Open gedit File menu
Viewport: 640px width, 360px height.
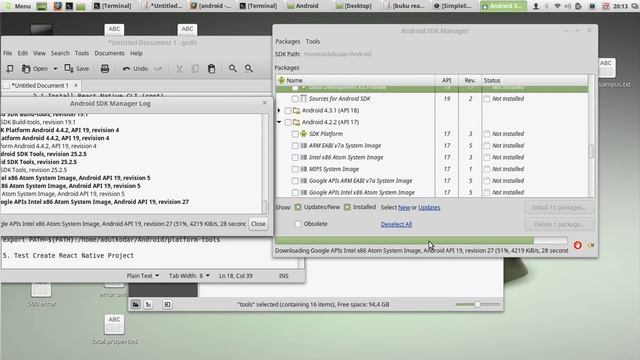[8, 53]
